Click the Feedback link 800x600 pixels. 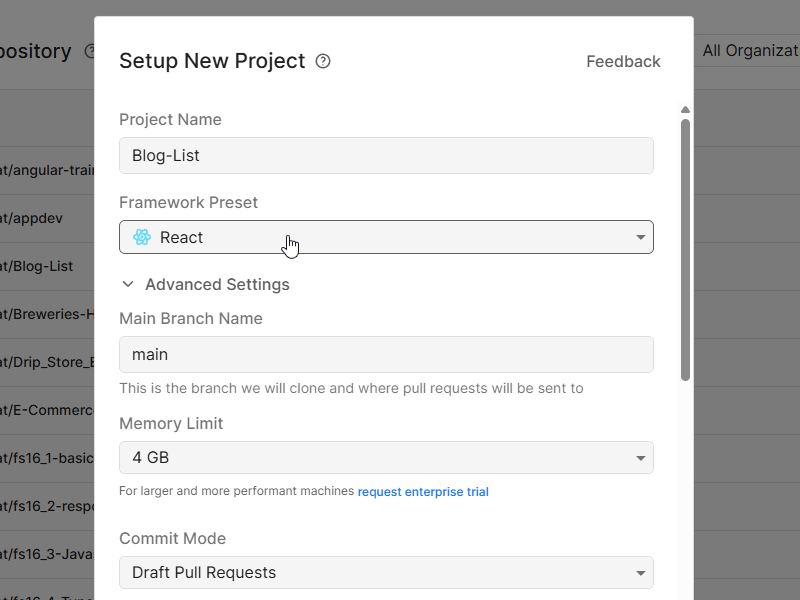[x=623, y=61]
